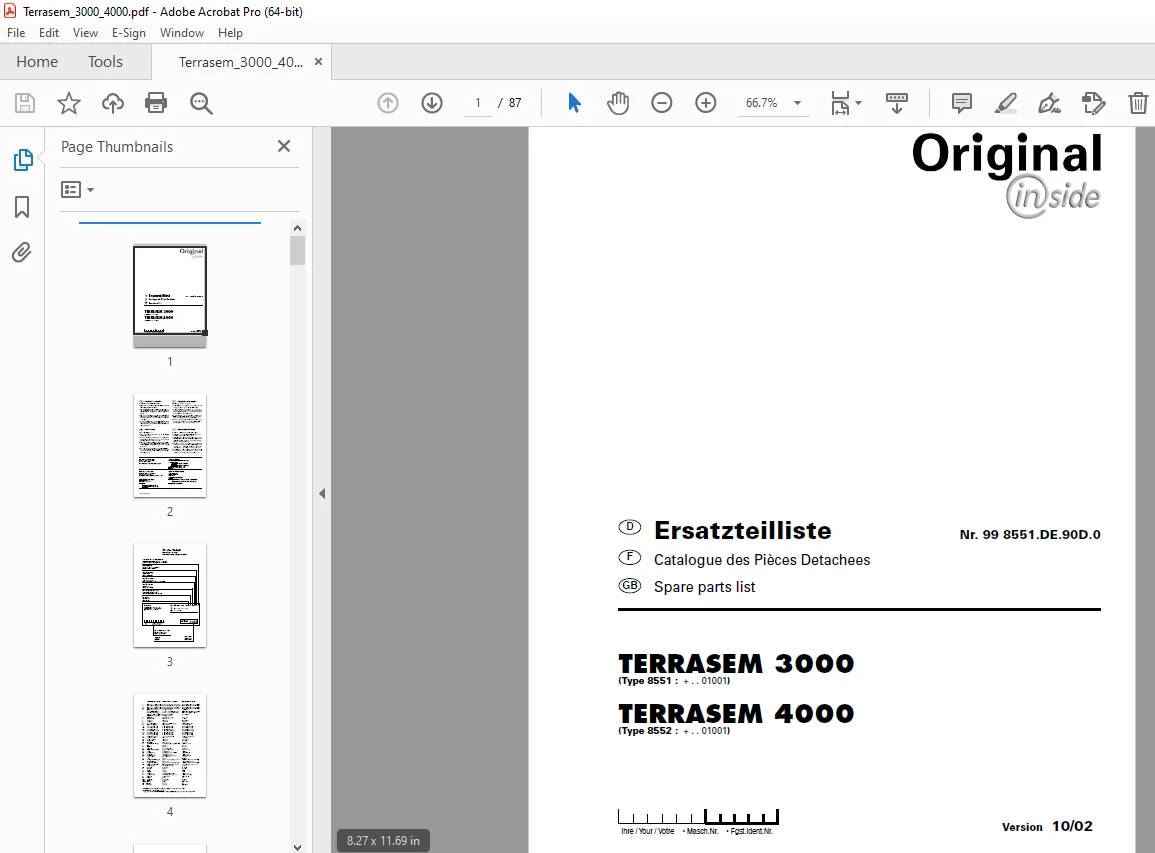Click the 'Version 10/02' text
Screen dimensions: 1155x853
coord(1047,826)
